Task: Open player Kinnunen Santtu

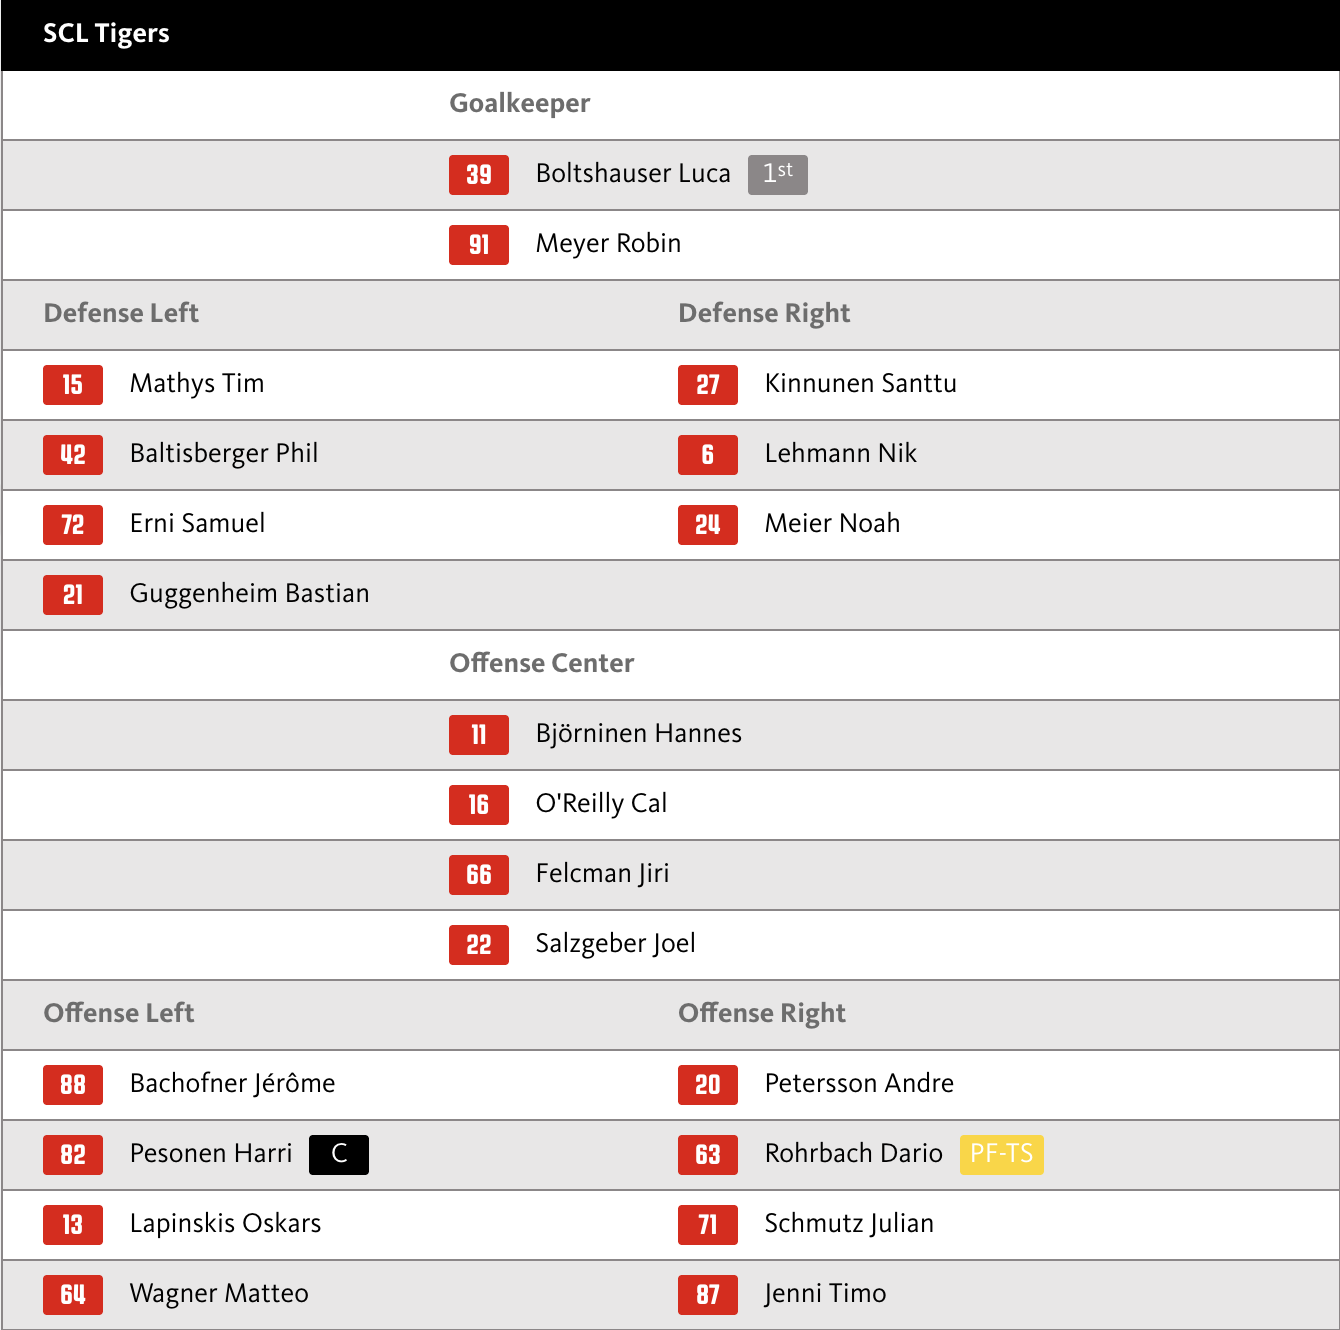Action: 860,384
